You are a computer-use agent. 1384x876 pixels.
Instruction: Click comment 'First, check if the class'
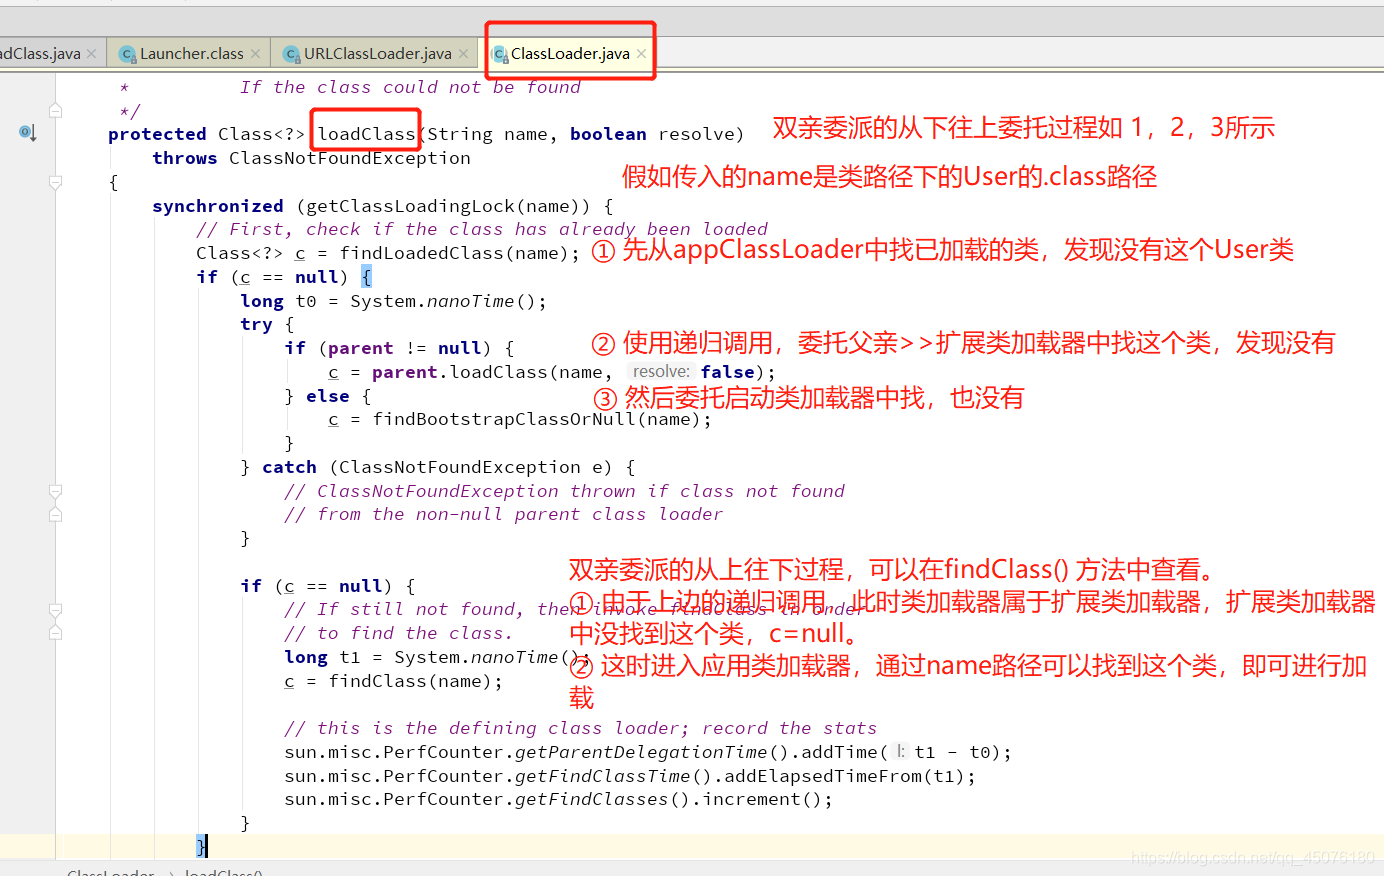coord(482,229)
